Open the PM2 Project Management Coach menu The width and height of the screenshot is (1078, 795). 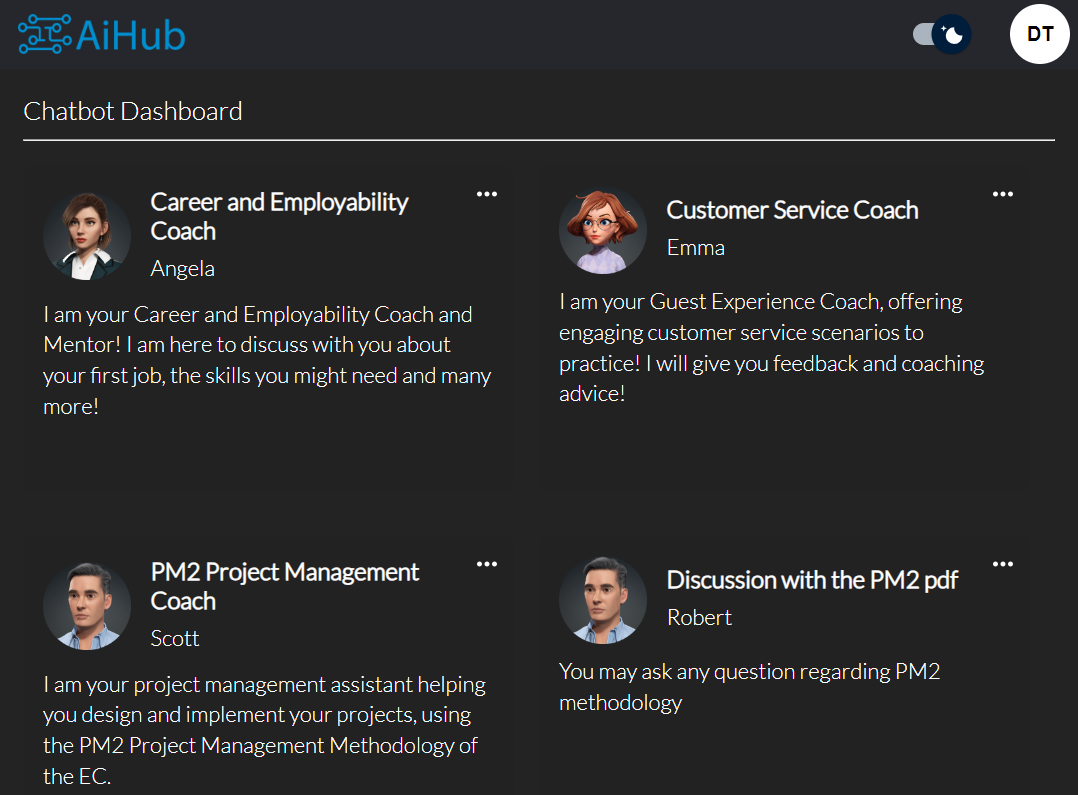(487, 563)
